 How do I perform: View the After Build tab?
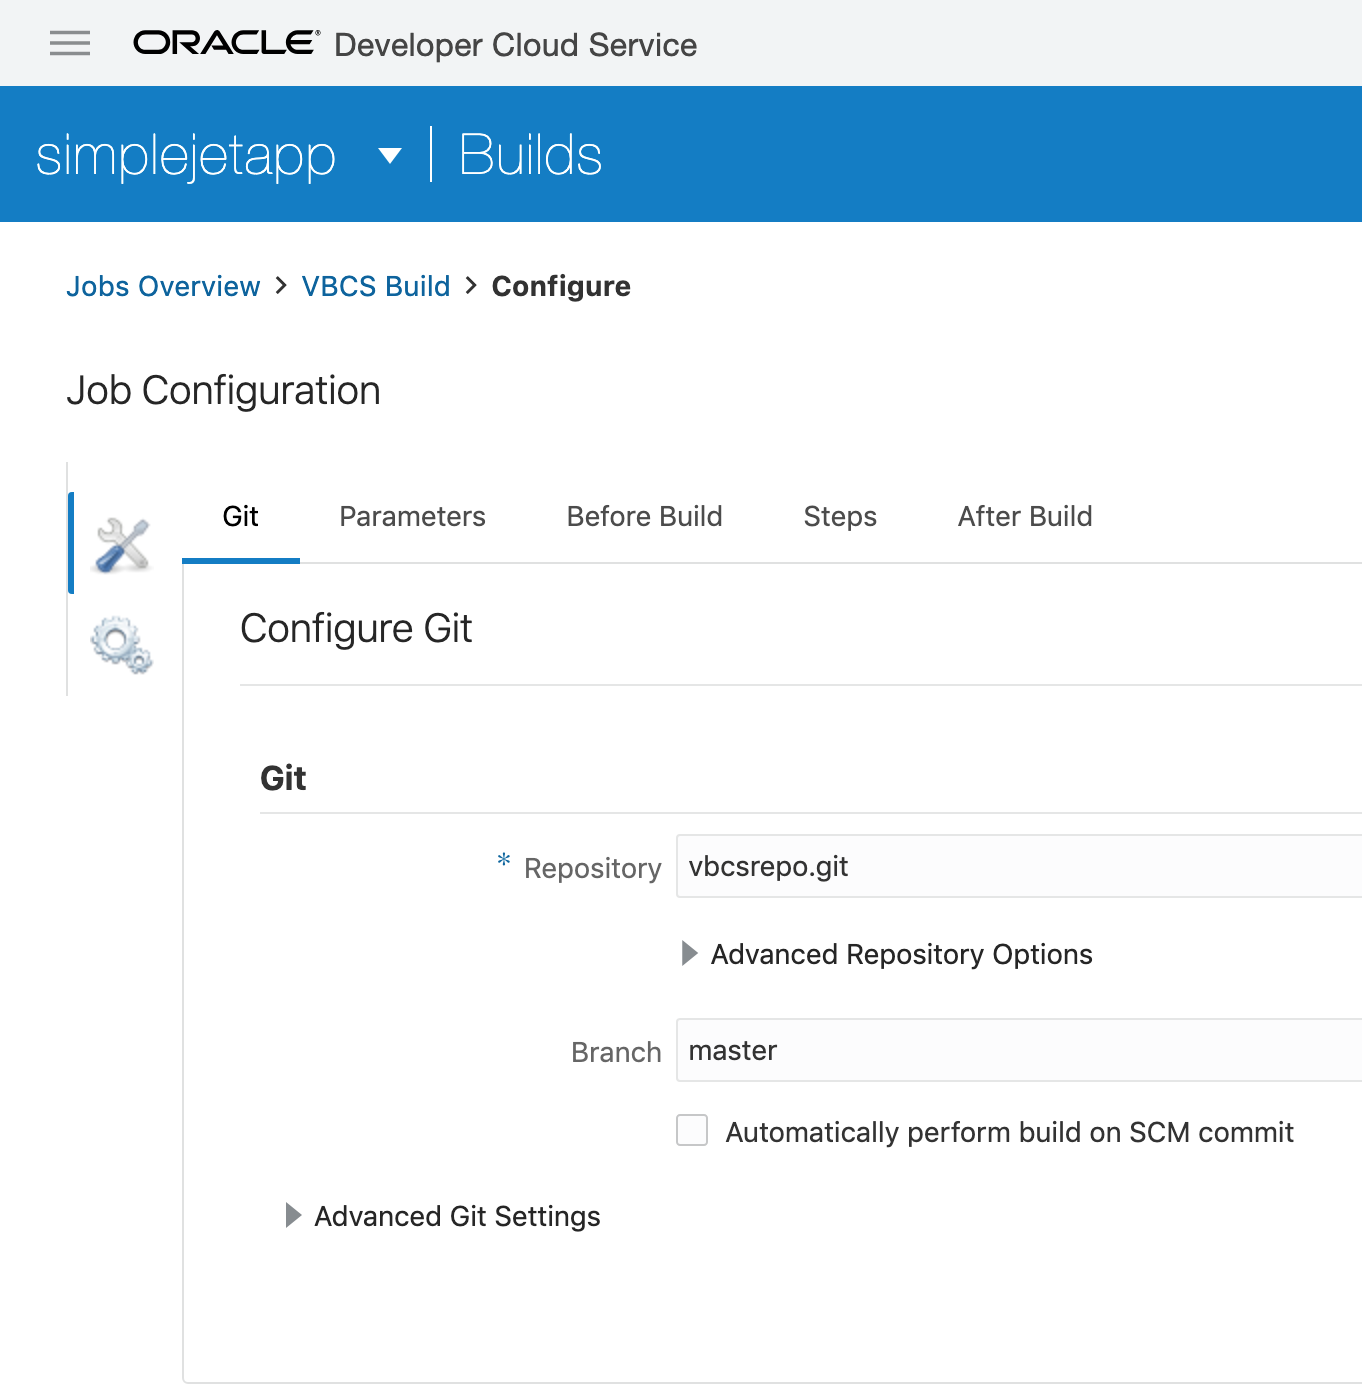1024,516
